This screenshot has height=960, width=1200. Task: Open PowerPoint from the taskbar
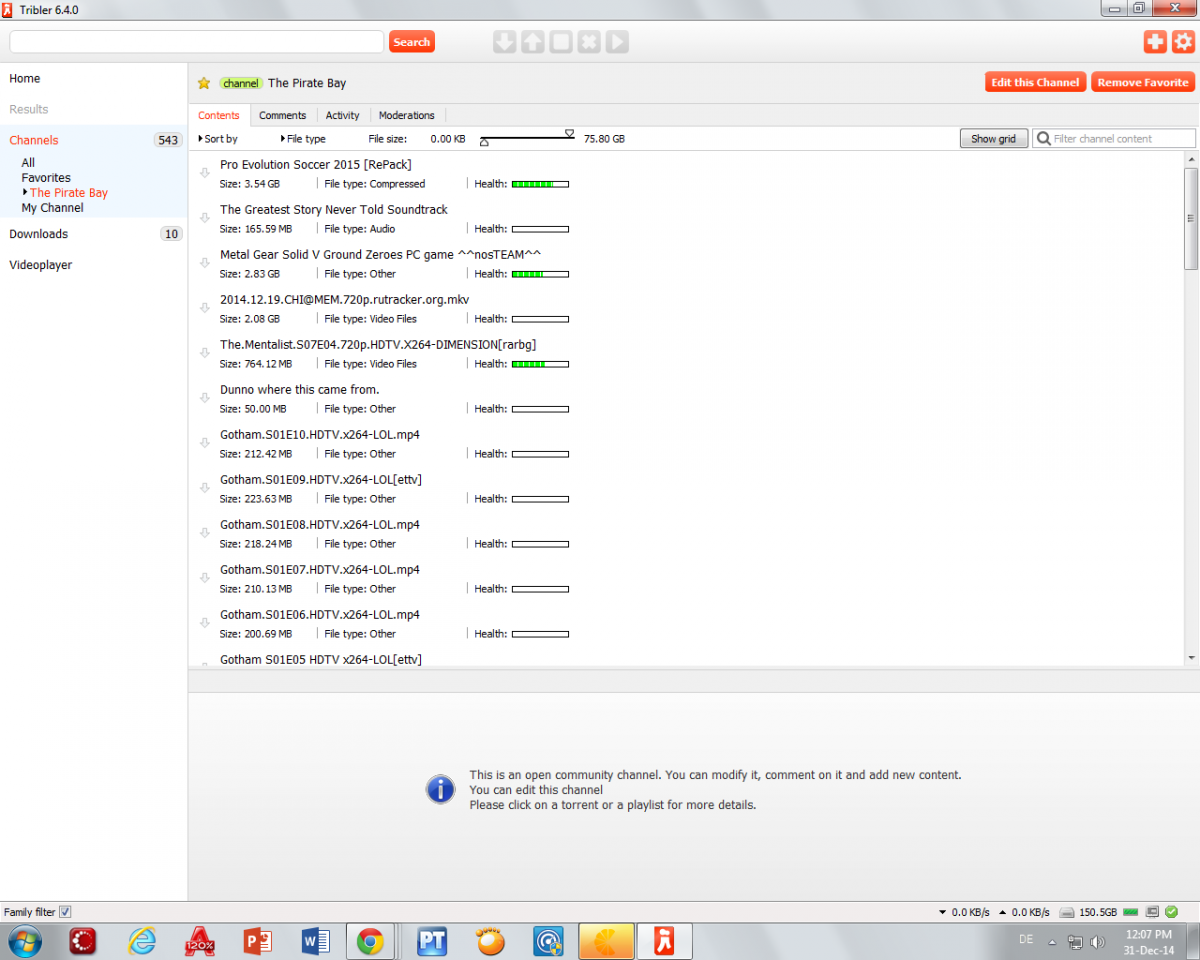pos(257,941)
